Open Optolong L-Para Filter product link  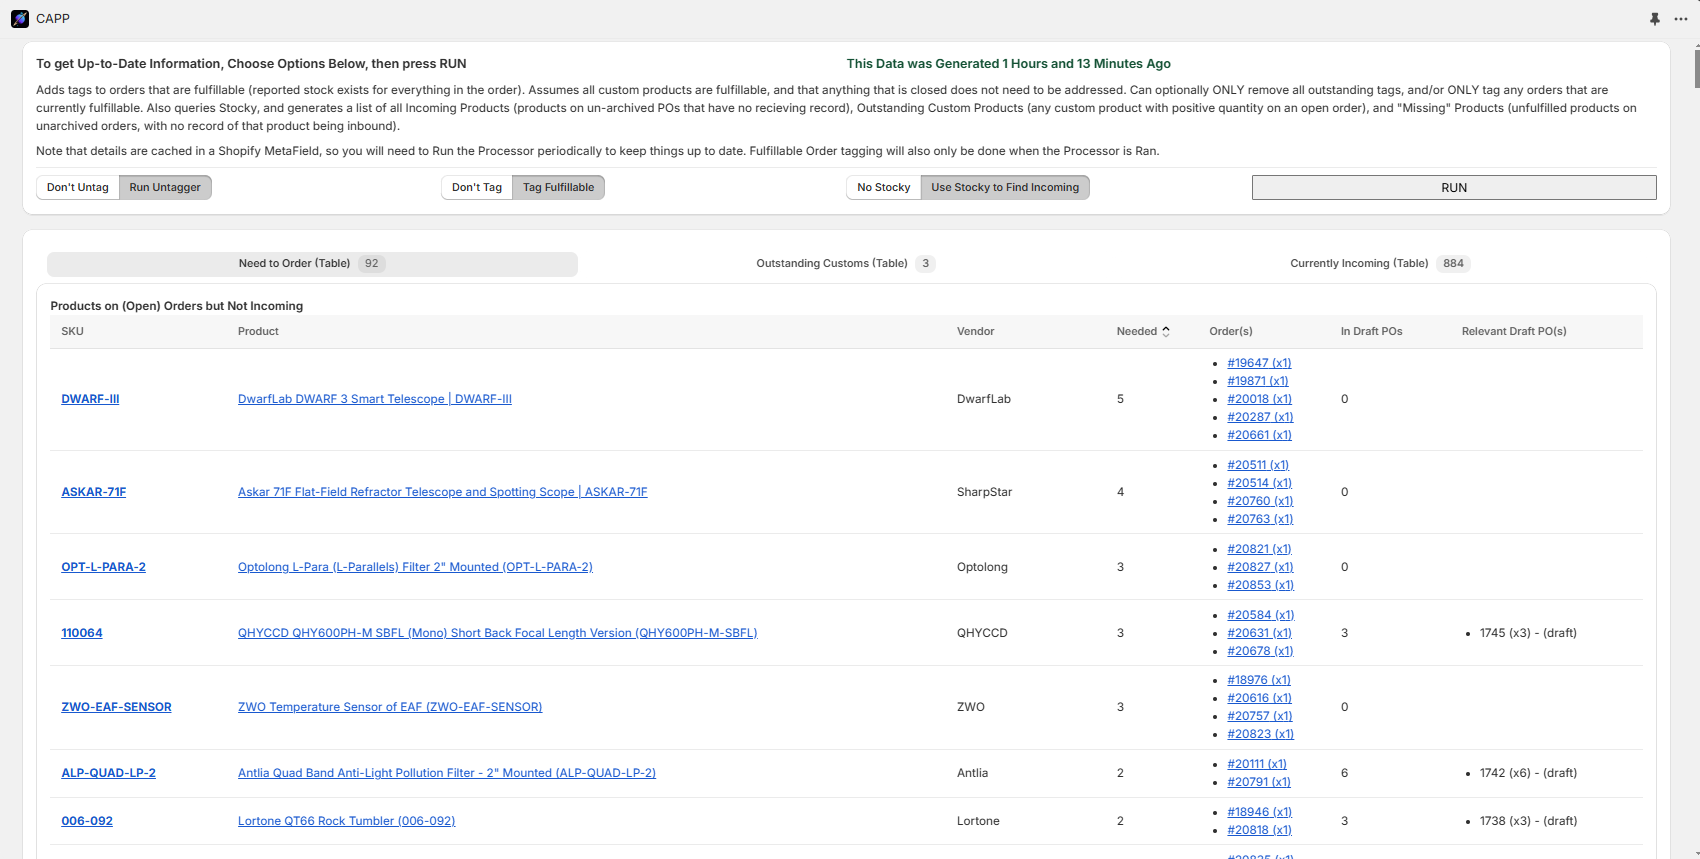tap(415, 567)
